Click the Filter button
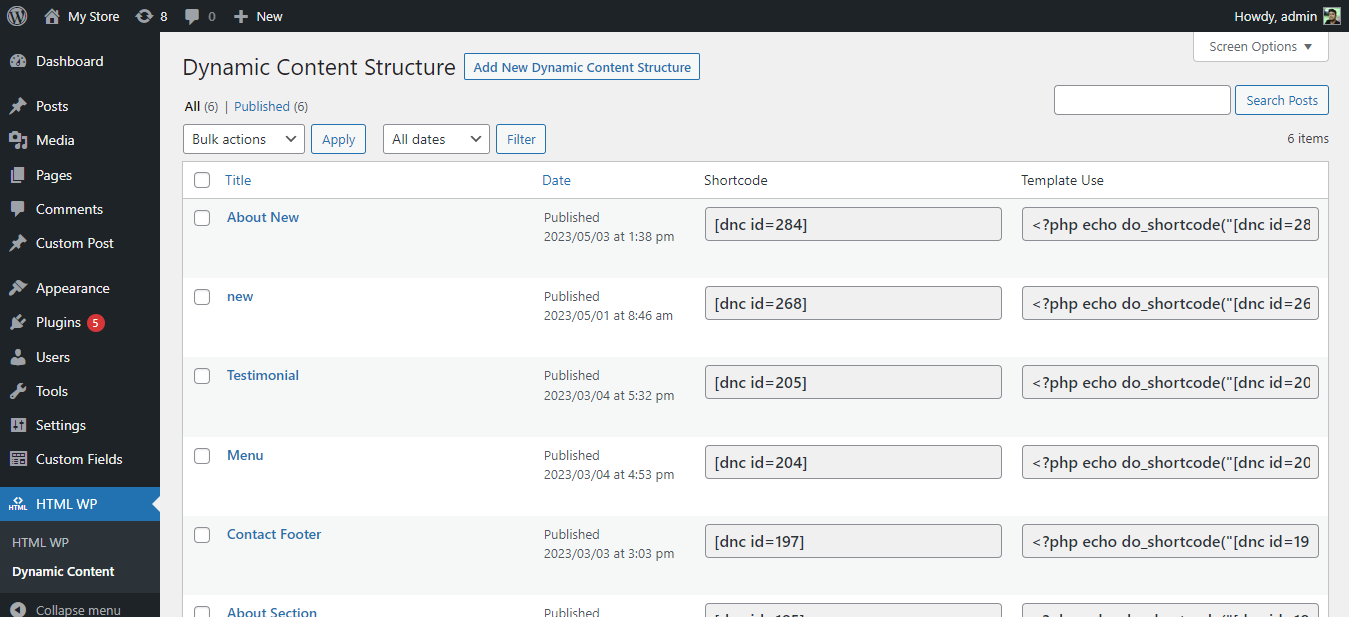The image size is (1349, 617). [521, 139]
